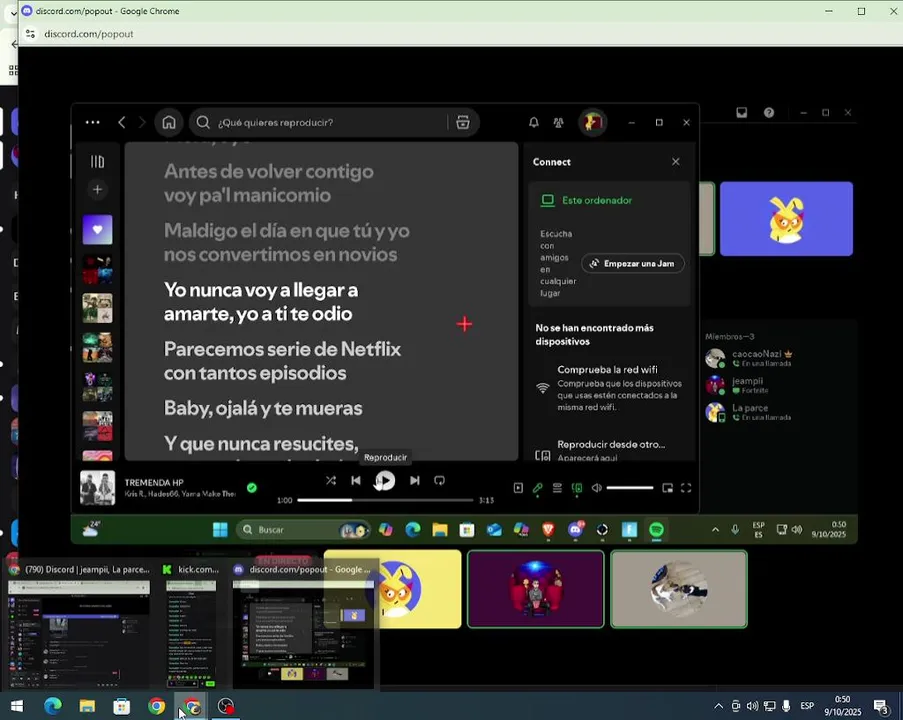Switch to kick.com window preview
903x720 pixels.
pyautogui.click(x=191, y=625)
